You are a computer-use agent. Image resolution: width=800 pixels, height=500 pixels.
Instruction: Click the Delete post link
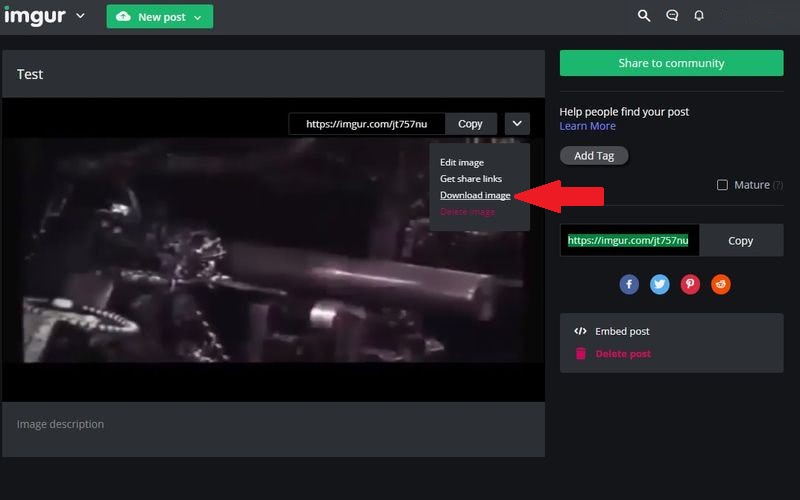click(x=623, y=354)
